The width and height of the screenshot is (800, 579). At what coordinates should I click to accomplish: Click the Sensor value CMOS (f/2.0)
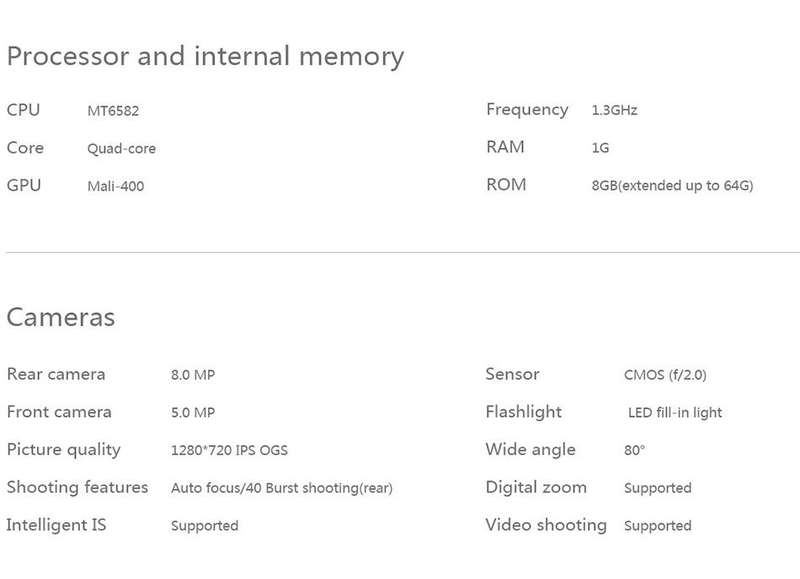[x=665, y=375]
